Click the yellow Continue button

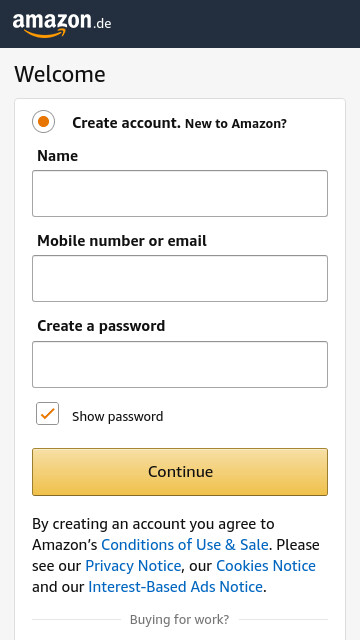180,472
